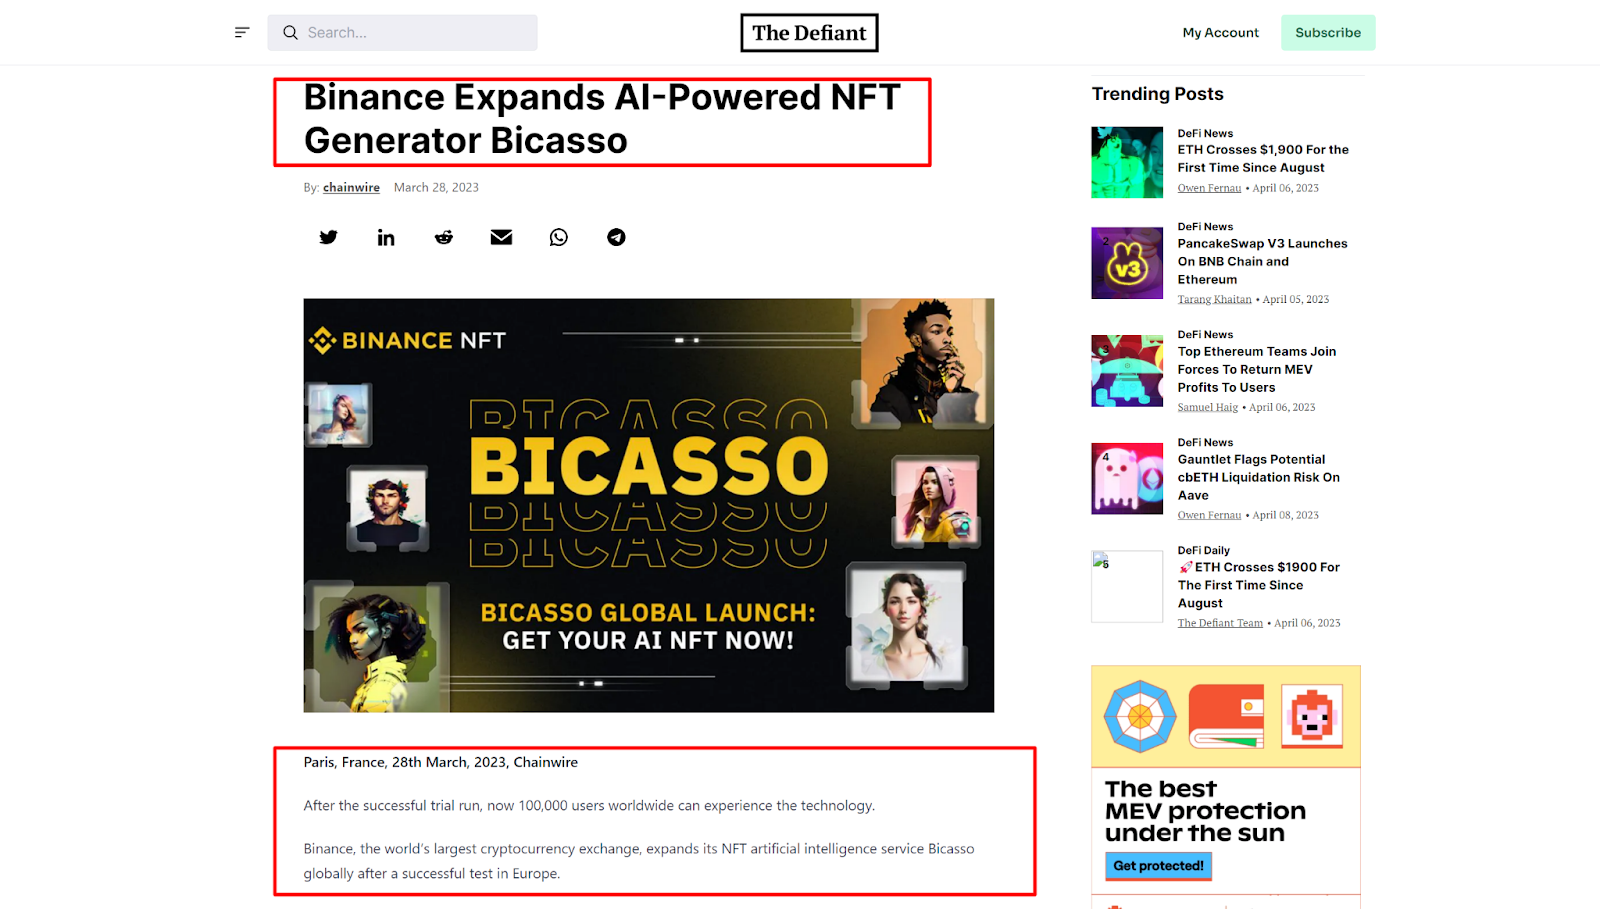Click the 'April 05, 2023' post date

tap(1296, 299)
